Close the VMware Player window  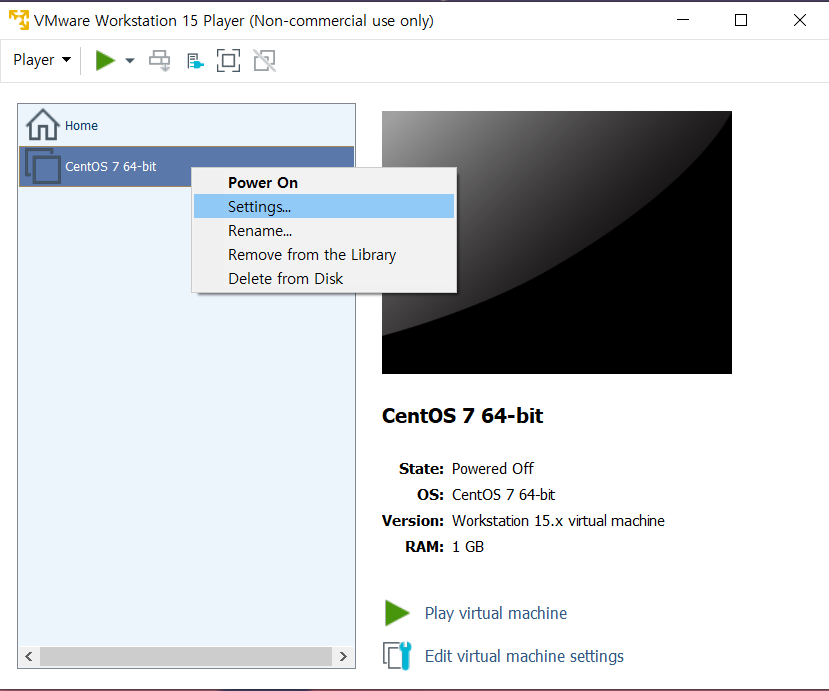pos(800,20)
